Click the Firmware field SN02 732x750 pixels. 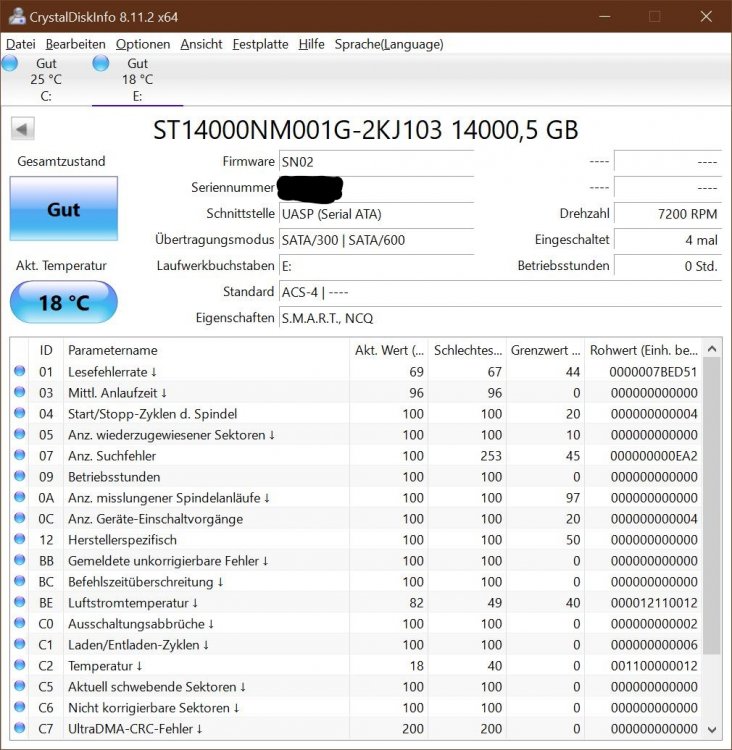pos(376,162)
